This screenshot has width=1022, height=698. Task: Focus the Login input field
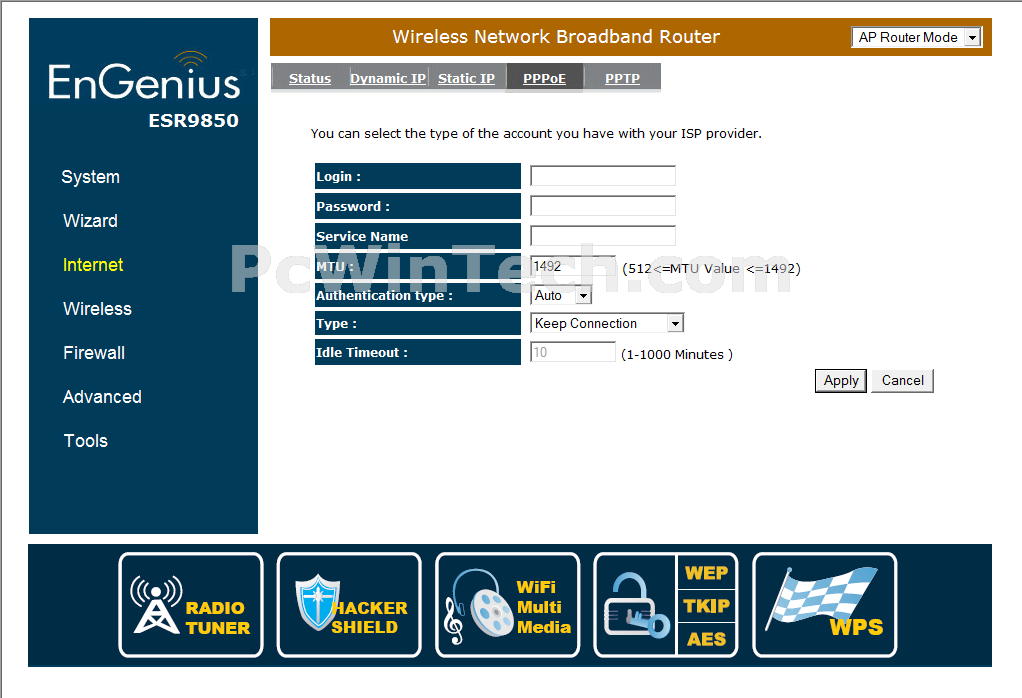pos(603,176)
